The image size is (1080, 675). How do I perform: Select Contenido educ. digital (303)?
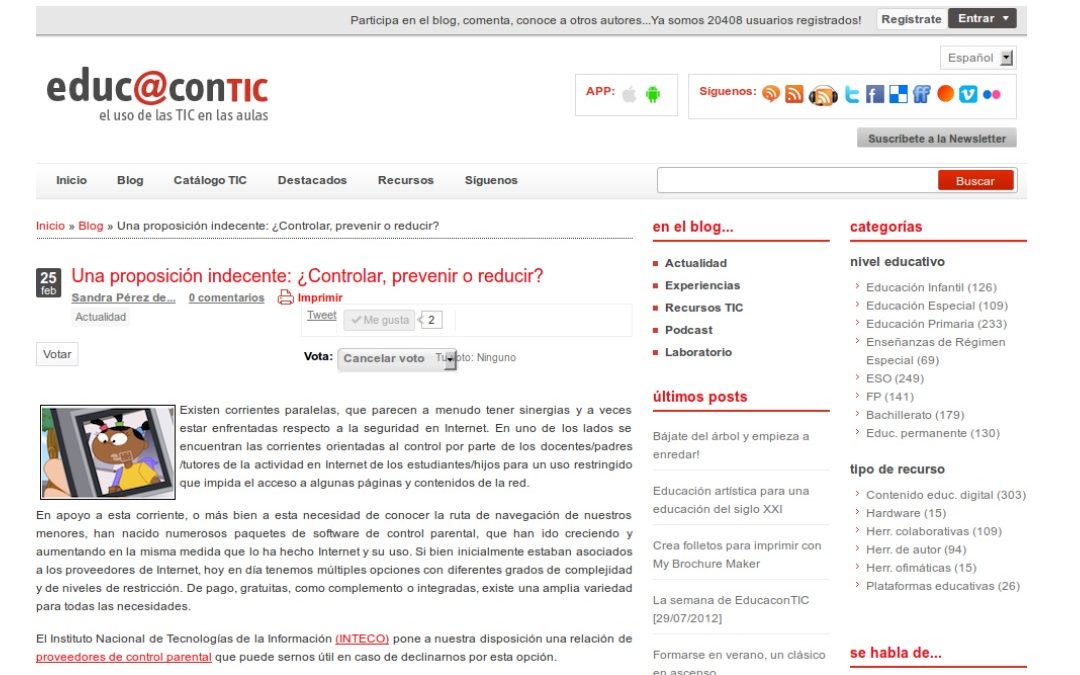(946, 495)
